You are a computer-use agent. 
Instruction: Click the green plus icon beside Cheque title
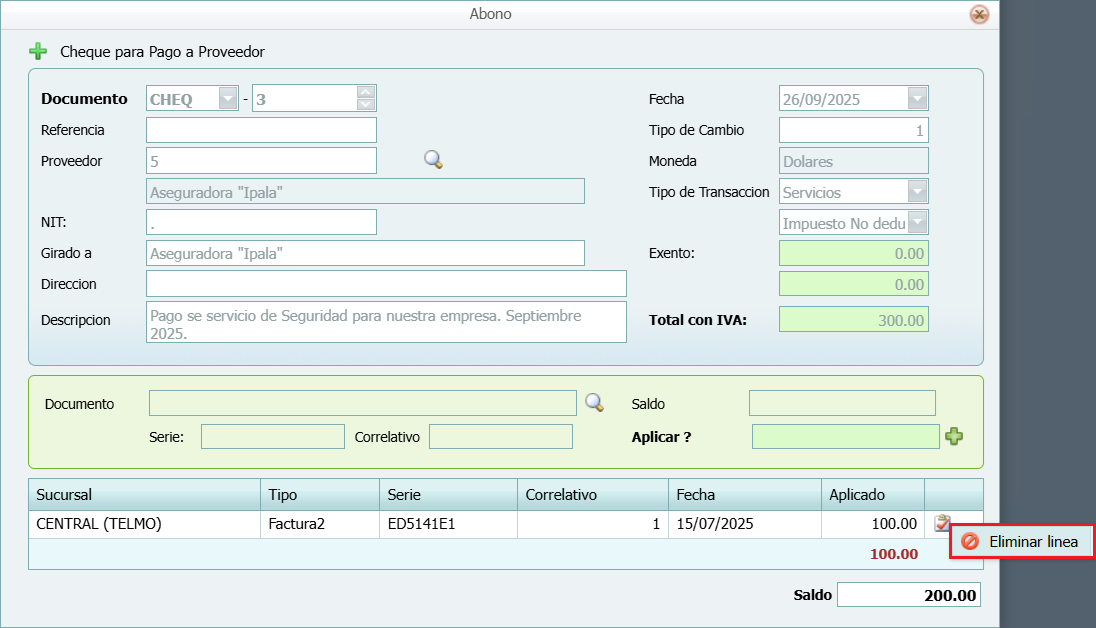[x=38, y=51]
